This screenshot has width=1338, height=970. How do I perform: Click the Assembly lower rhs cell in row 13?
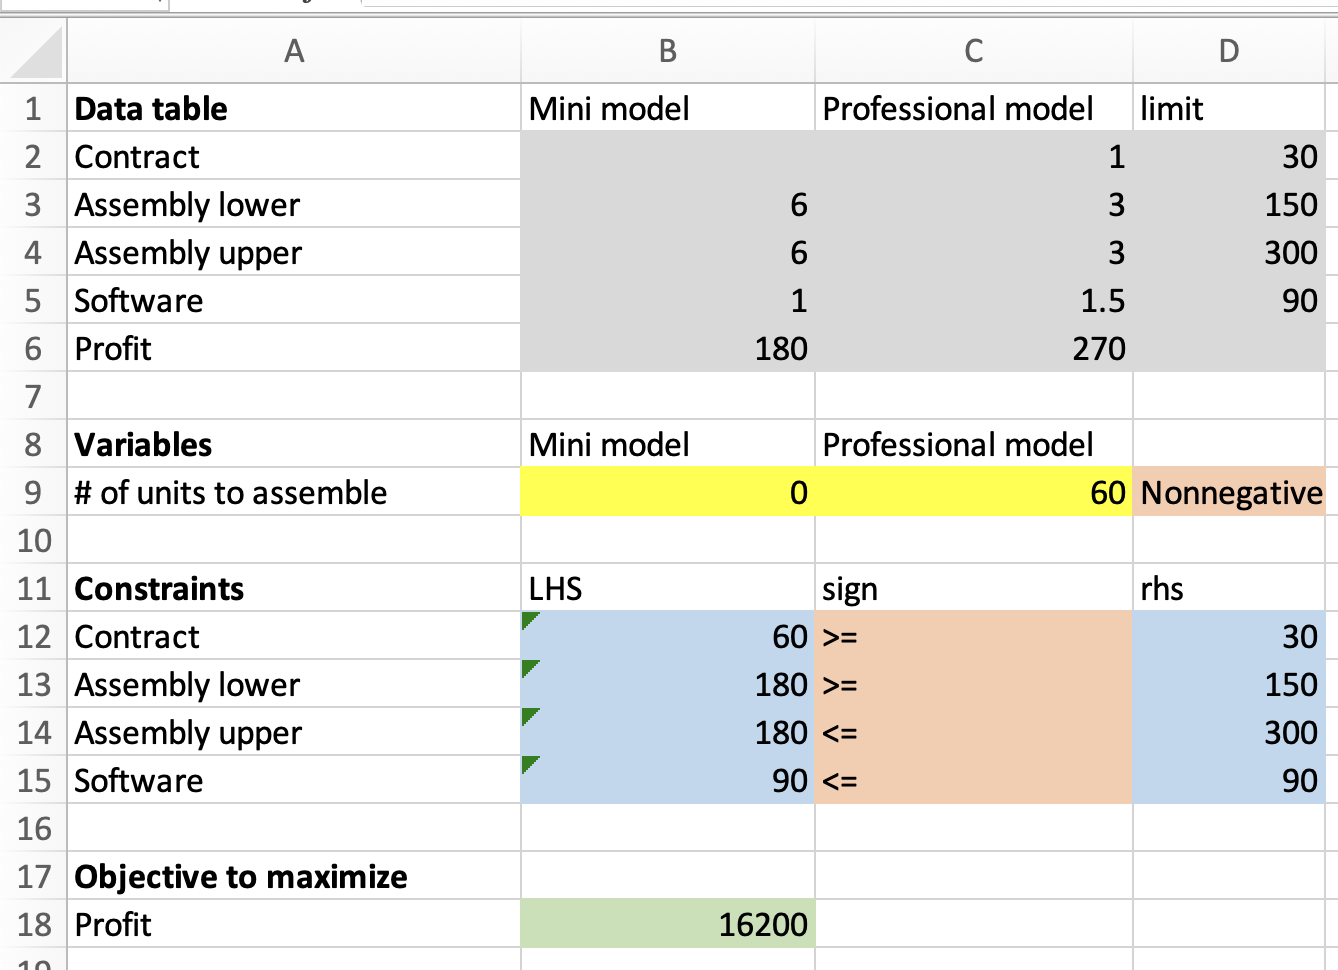coord(1230,685)
